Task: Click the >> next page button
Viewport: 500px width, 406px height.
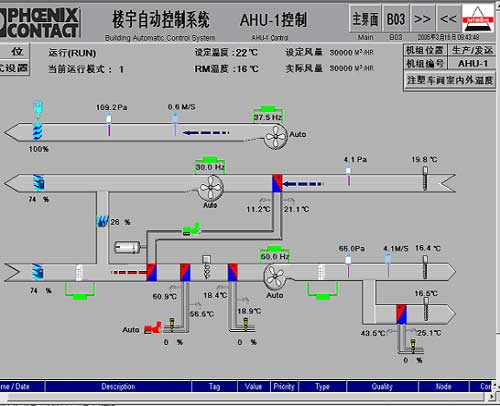Action: coord(422,19)
